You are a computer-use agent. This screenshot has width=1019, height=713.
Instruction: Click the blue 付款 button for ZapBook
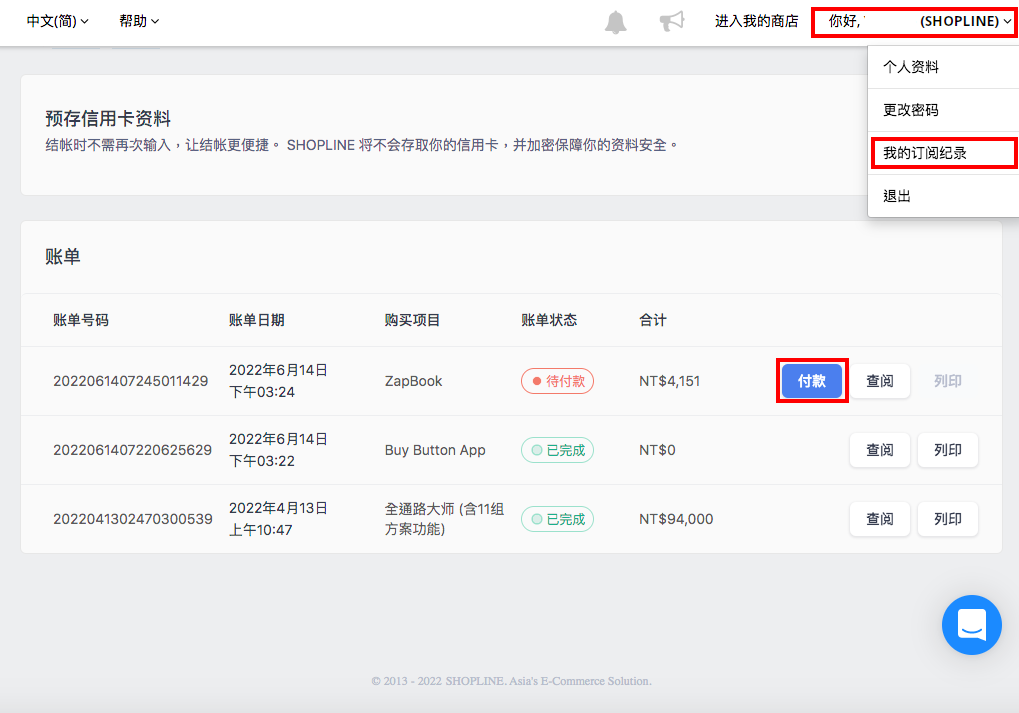[x=812, y=381]
